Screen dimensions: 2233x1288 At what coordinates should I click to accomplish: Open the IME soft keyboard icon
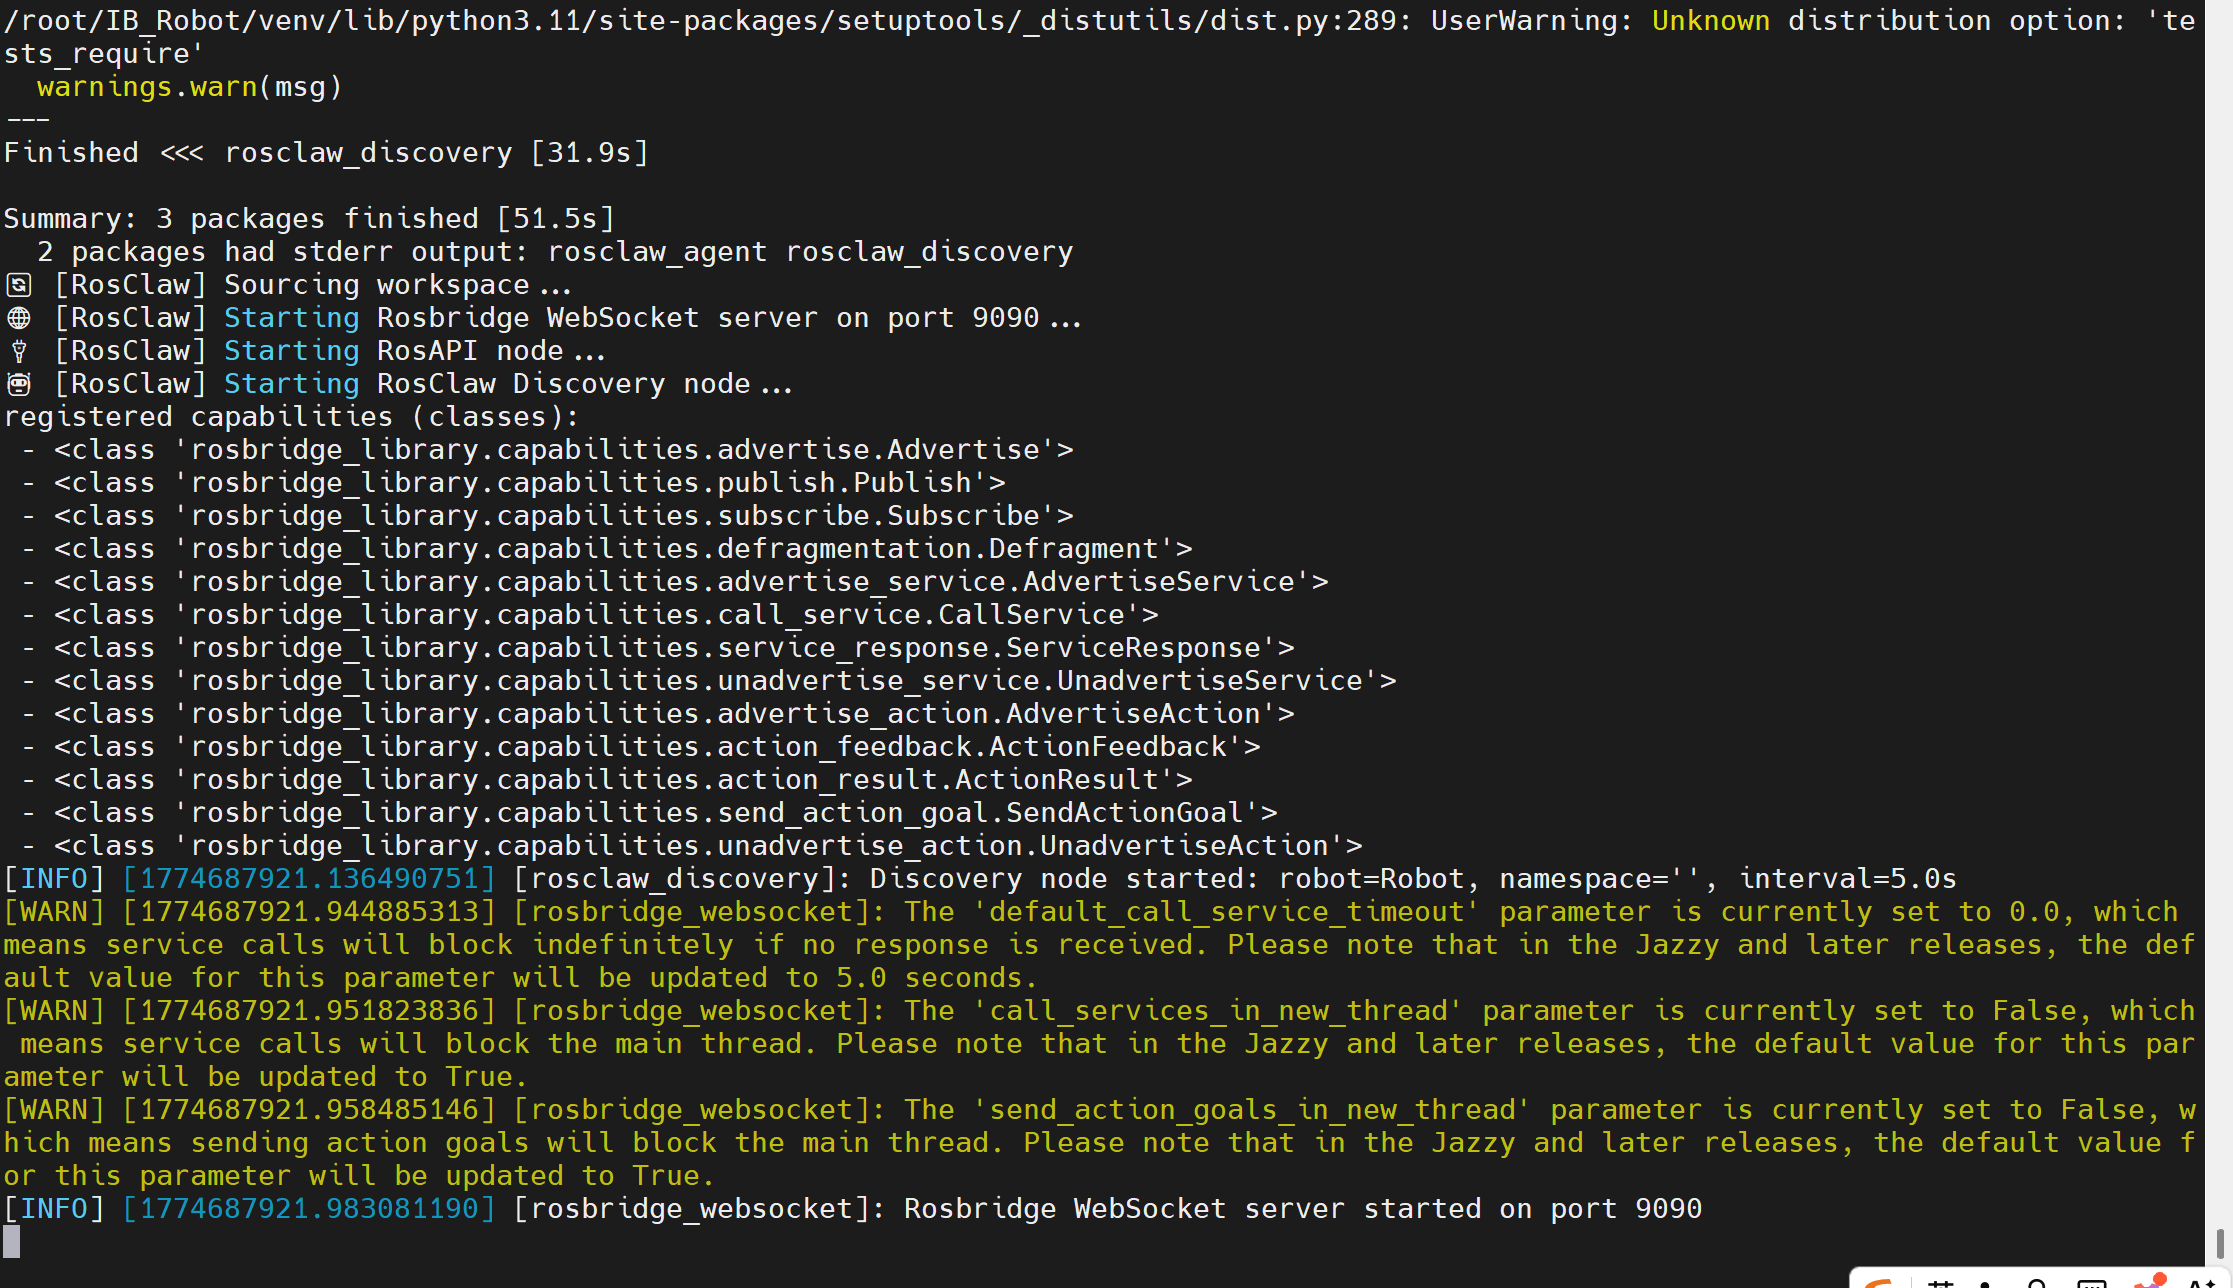click(2091, 1283)
